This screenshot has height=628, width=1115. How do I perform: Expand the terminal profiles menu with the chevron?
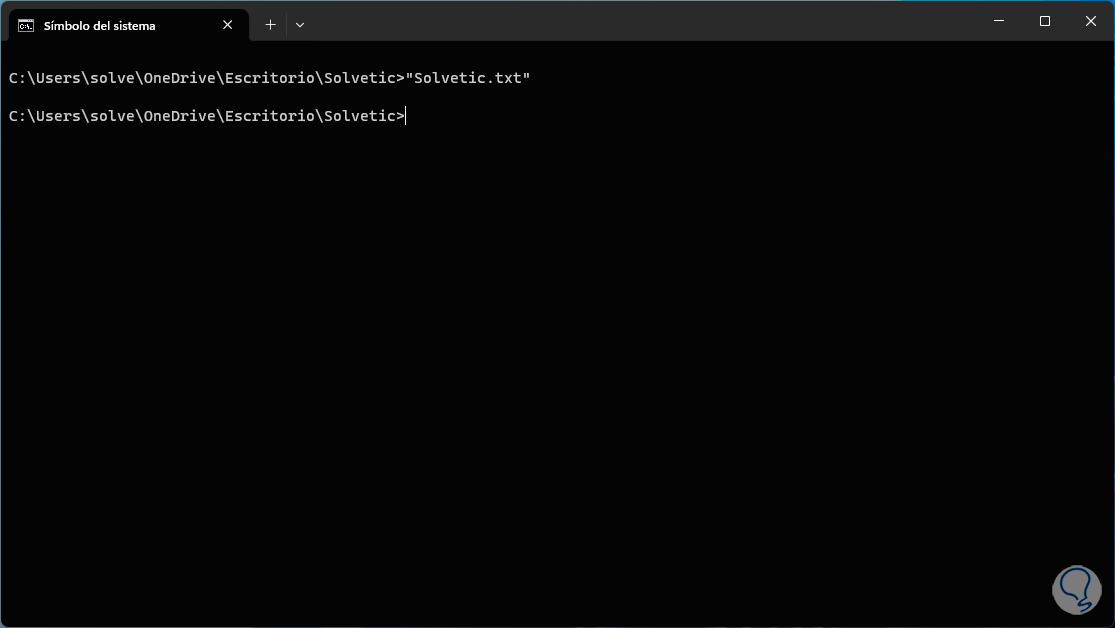pos(299,24)
